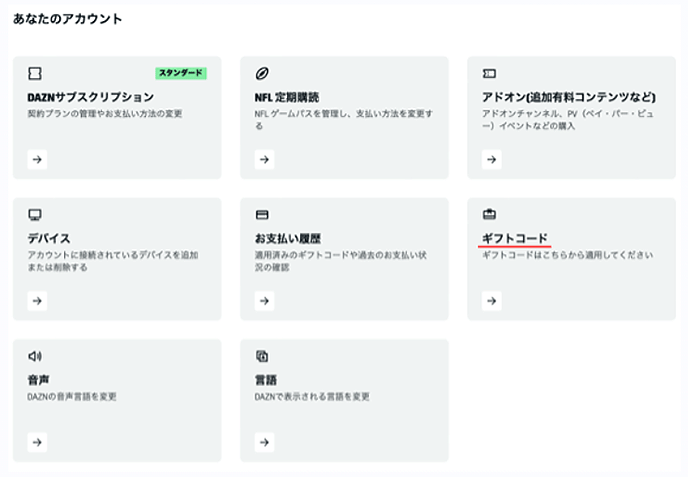This screenshot has width=688, height=477.
Task: Click text 適用済みのギフトコードや過去のお支払い状況
Action: pos(340,261)
